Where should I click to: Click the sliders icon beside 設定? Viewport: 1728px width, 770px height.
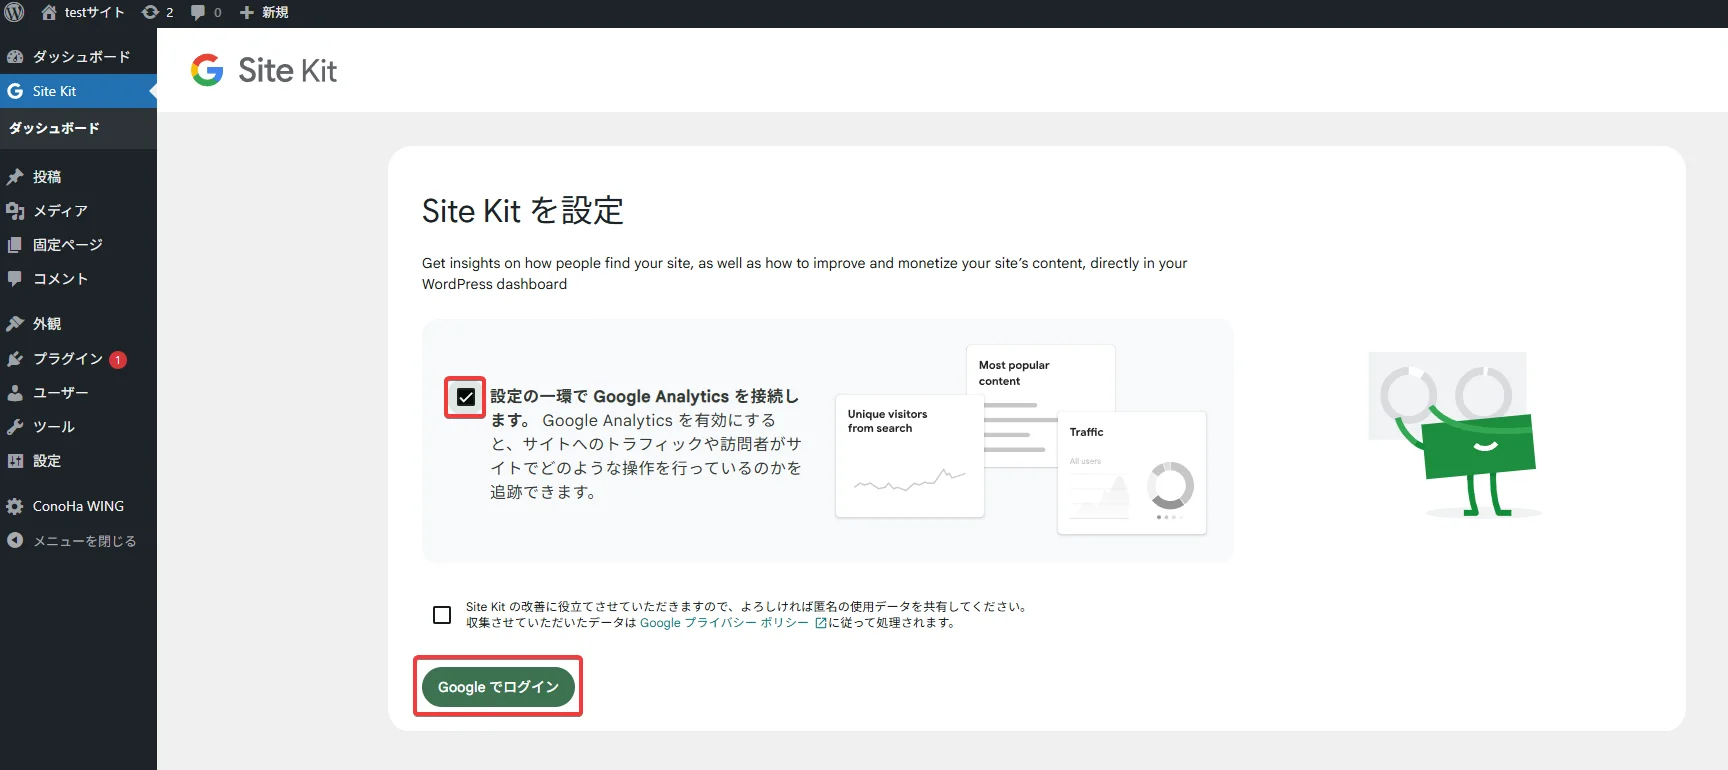point(15,461)
